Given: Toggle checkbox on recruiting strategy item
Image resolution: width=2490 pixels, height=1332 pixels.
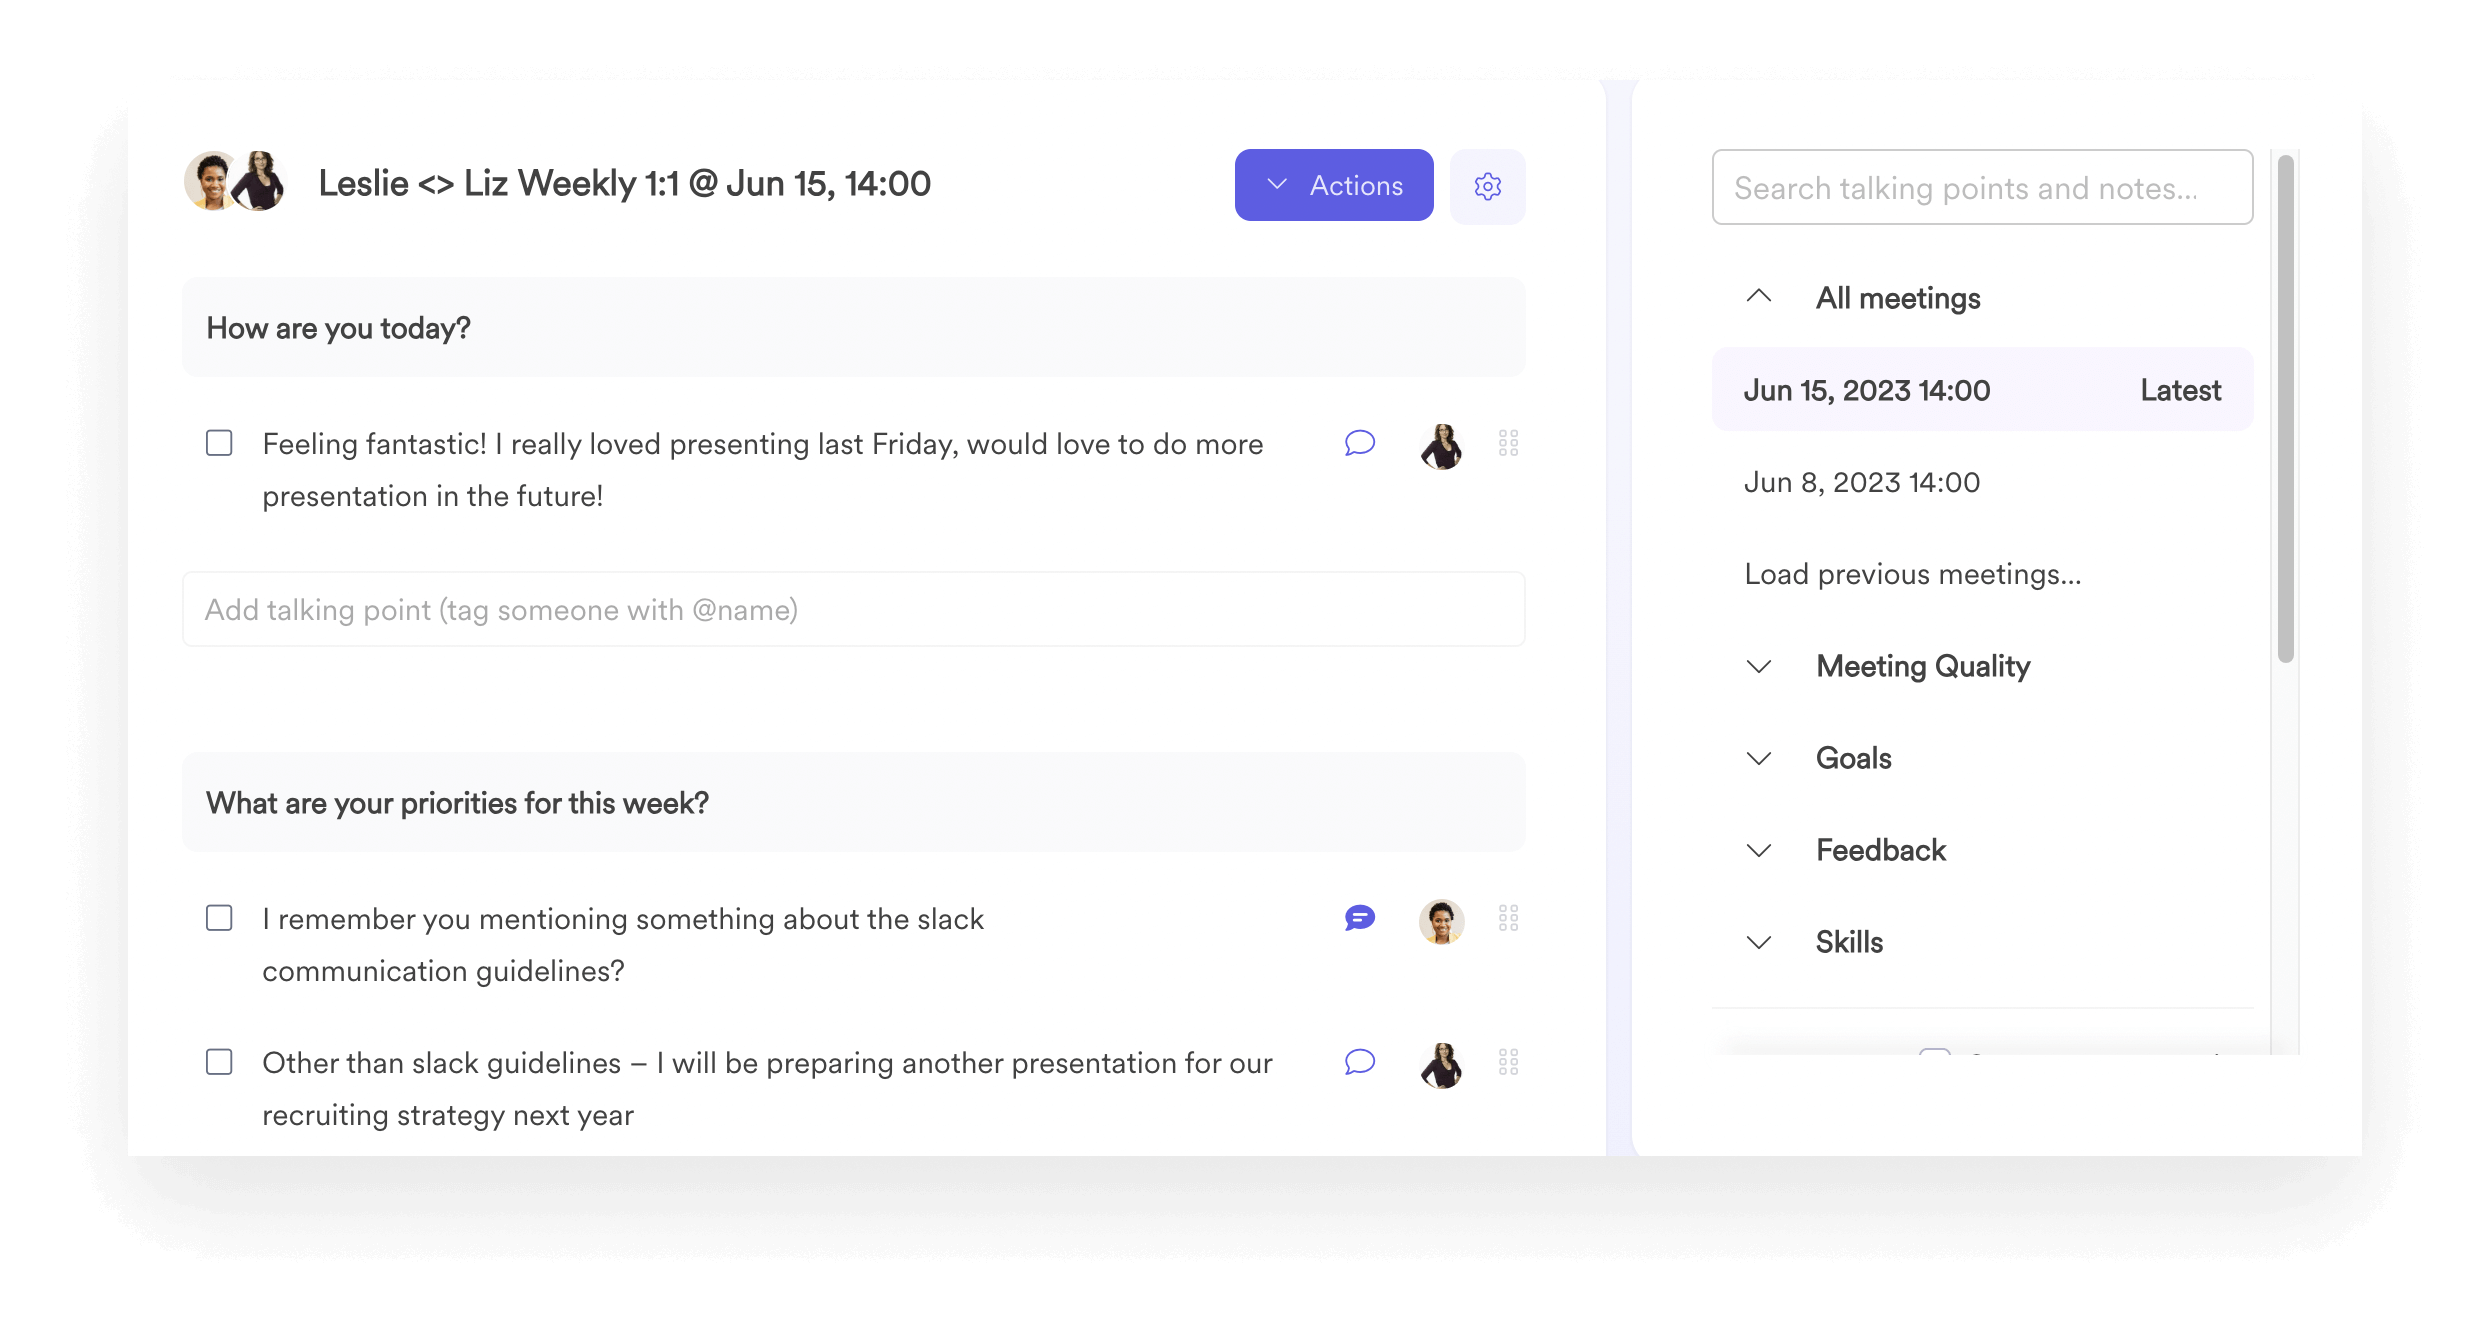Looking at the screenshot, I should point(221,1062).
